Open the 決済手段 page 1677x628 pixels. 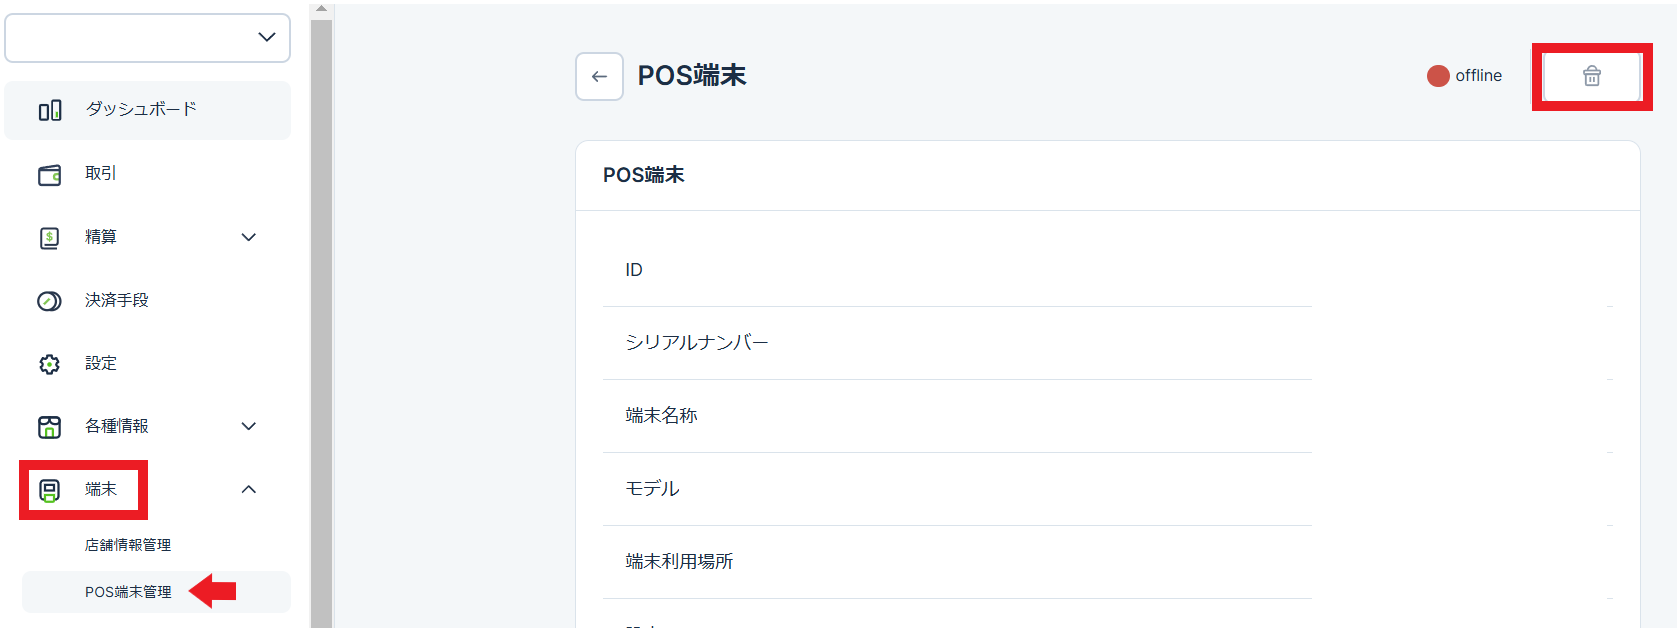tap(117, 300)
